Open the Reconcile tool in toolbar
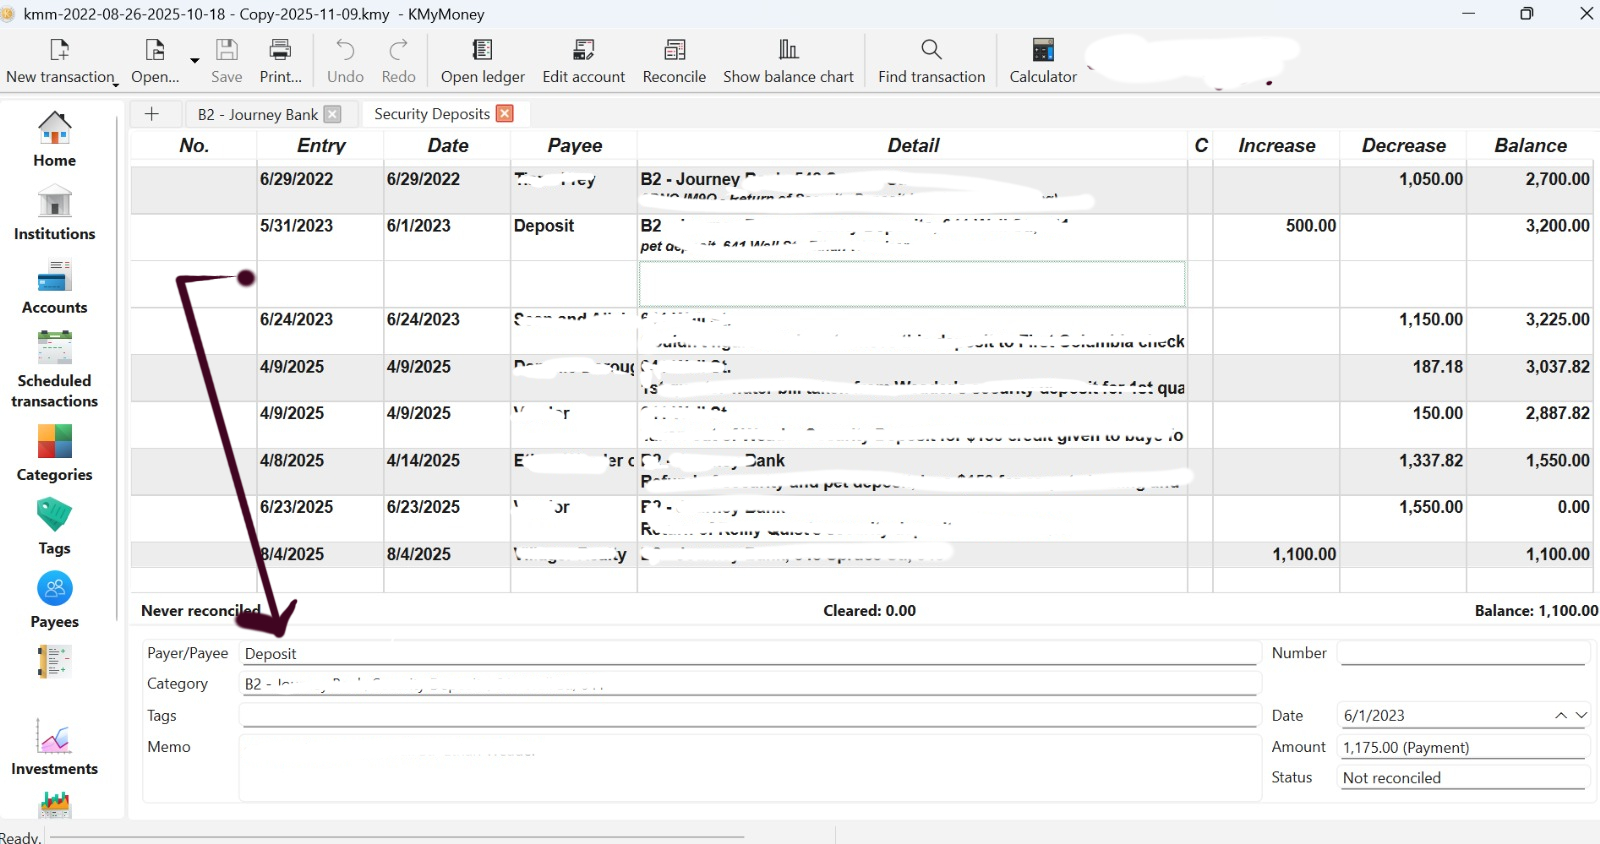The height and width of the screenshot is (844, 1600). click(674, 61)
